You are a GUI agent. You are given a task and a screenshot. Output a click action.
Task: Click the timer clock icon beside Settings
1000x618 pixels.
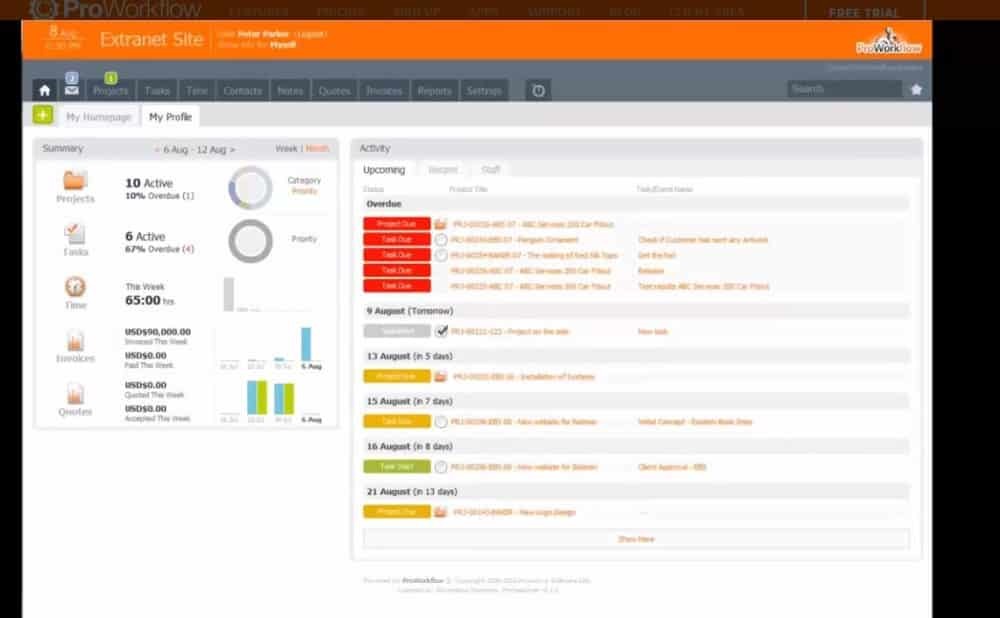point(538,90)
